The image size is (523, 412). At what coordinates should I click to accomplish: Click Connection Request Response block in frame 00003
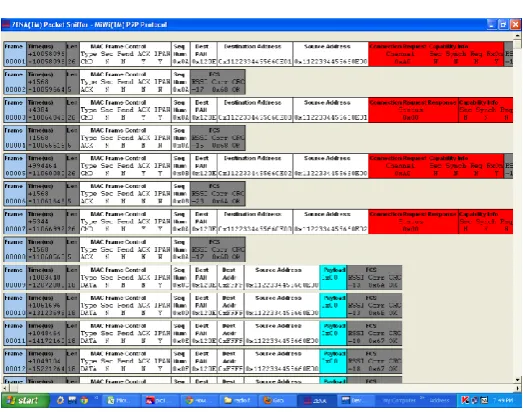[x=413, y=110]
